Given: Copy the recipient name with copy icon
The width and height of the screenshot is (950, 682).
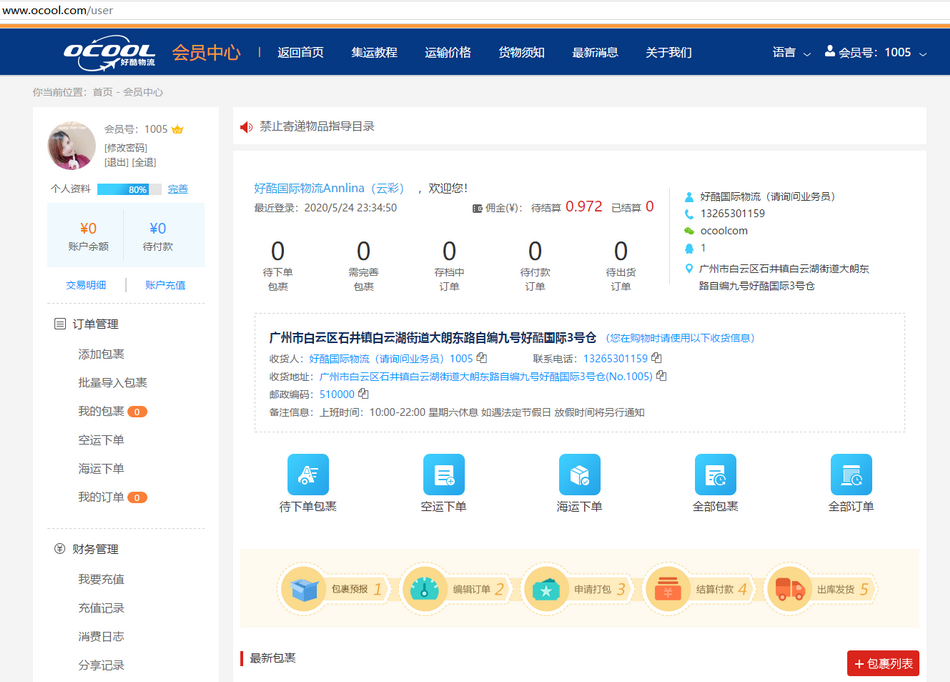Looking at the screenshot, I should [x=482, y=358].
